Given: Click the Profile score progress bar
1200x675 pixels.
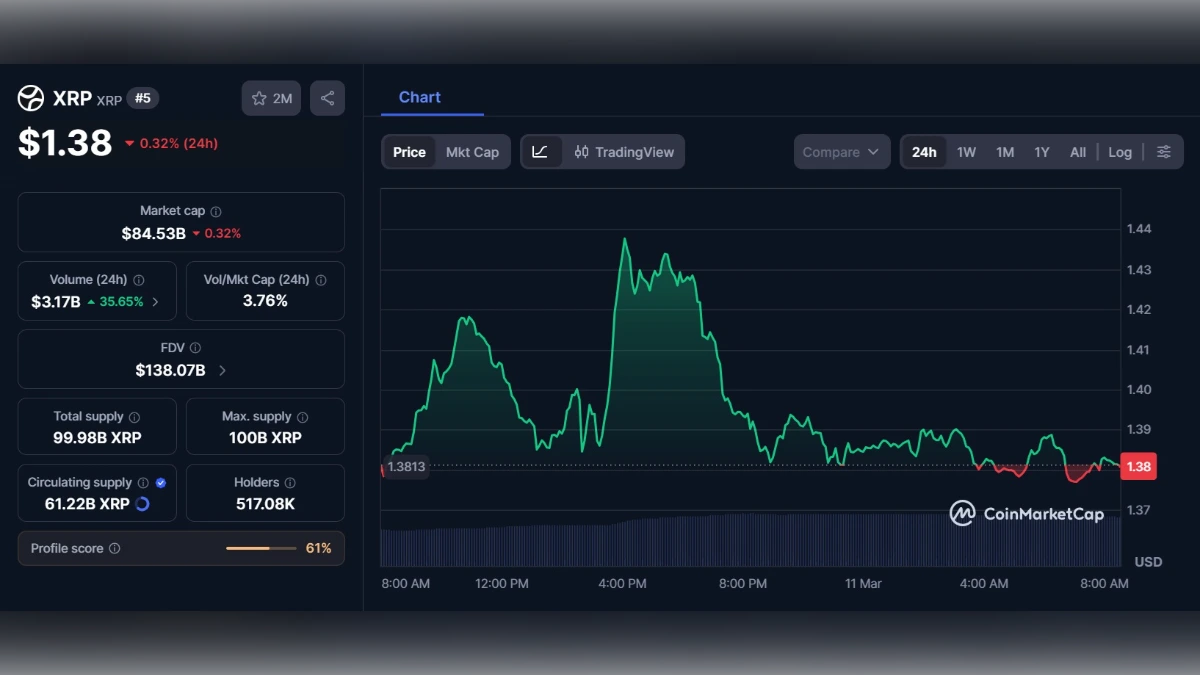Looking at the screenshot, I should (x=263, y=548).
